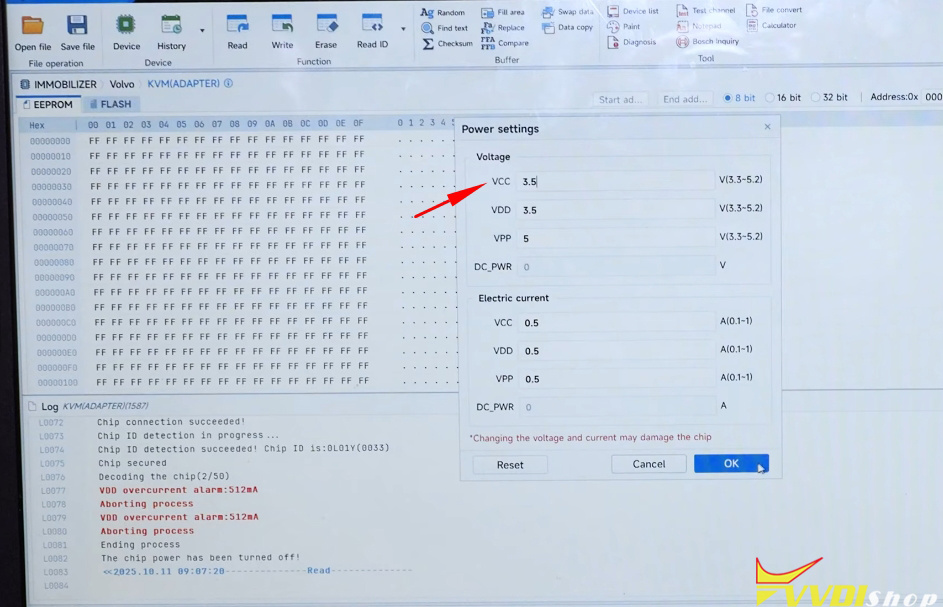This screenshot has width=943, height=607.
Task: Click the info icon beside KVM(ADAPTER)
Action: coord(228,84)
